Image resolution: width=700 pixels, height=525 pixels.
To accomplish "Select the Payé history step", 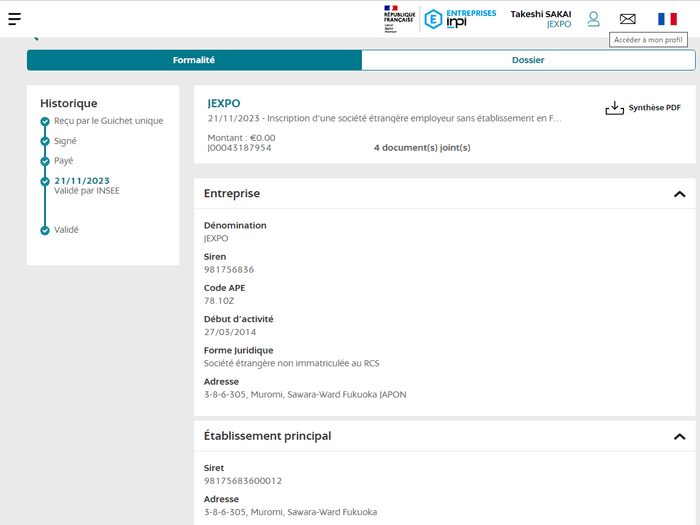I will click(64, 160).
